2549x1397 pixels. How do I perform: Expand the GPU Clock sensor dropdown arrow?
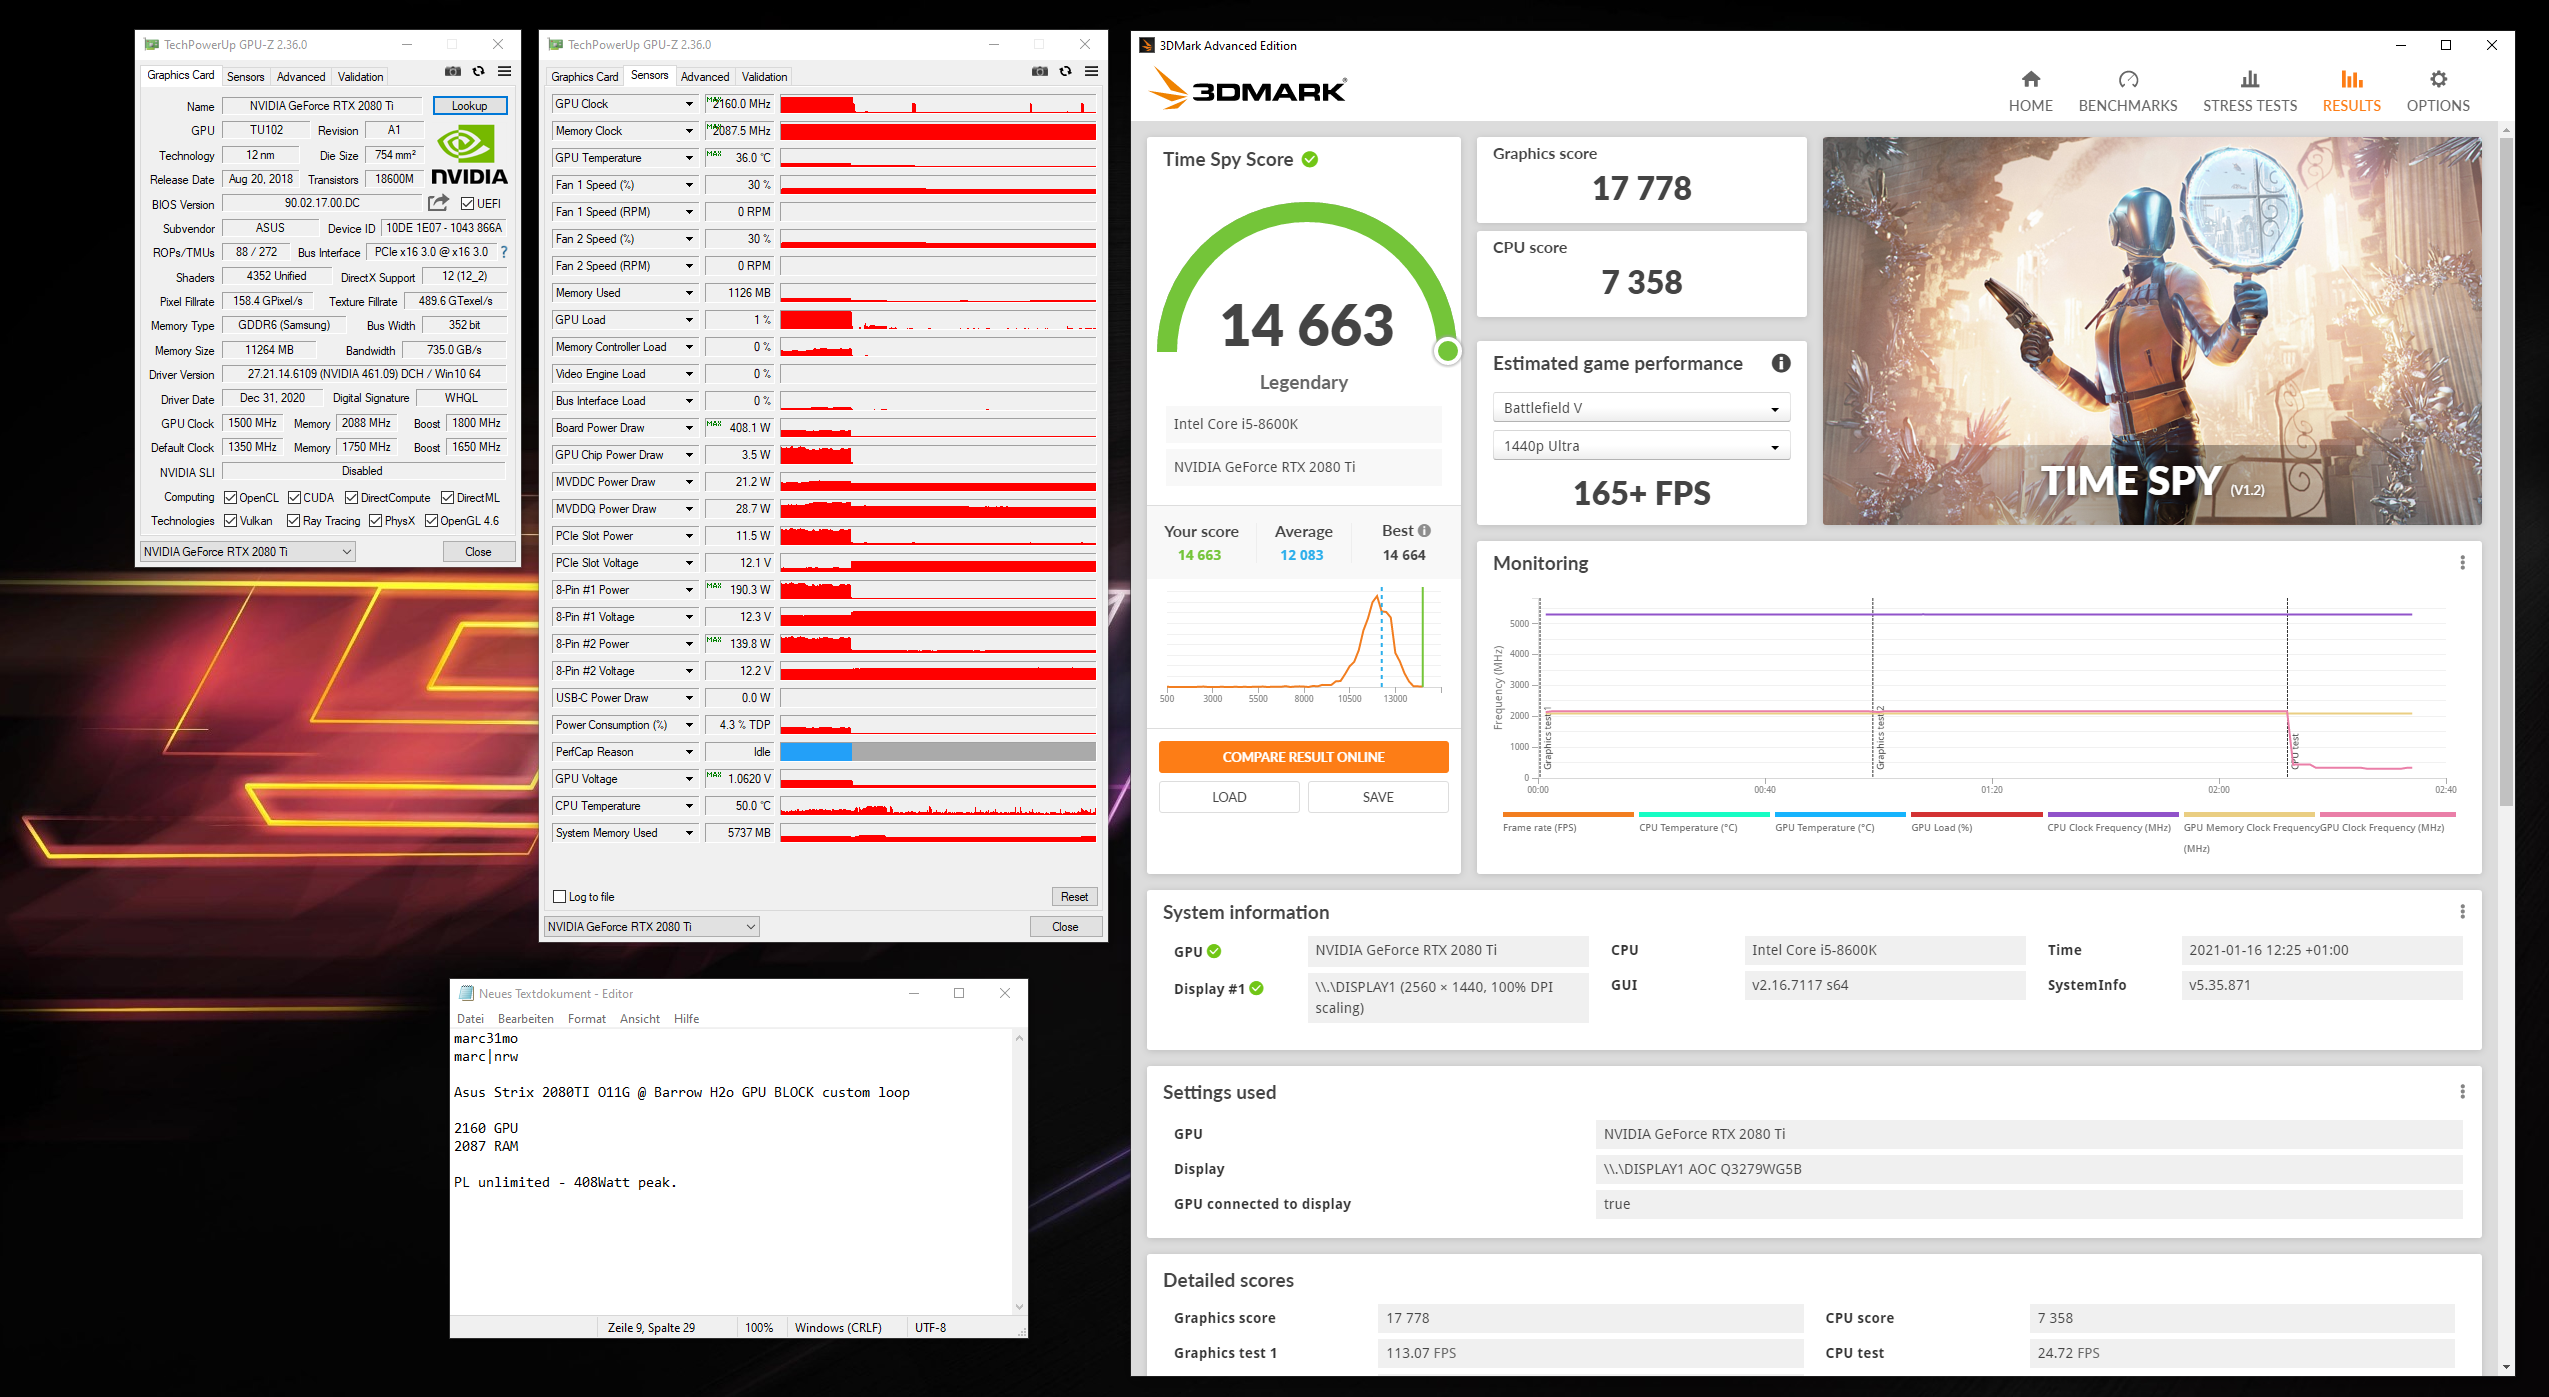click(689, 104)
